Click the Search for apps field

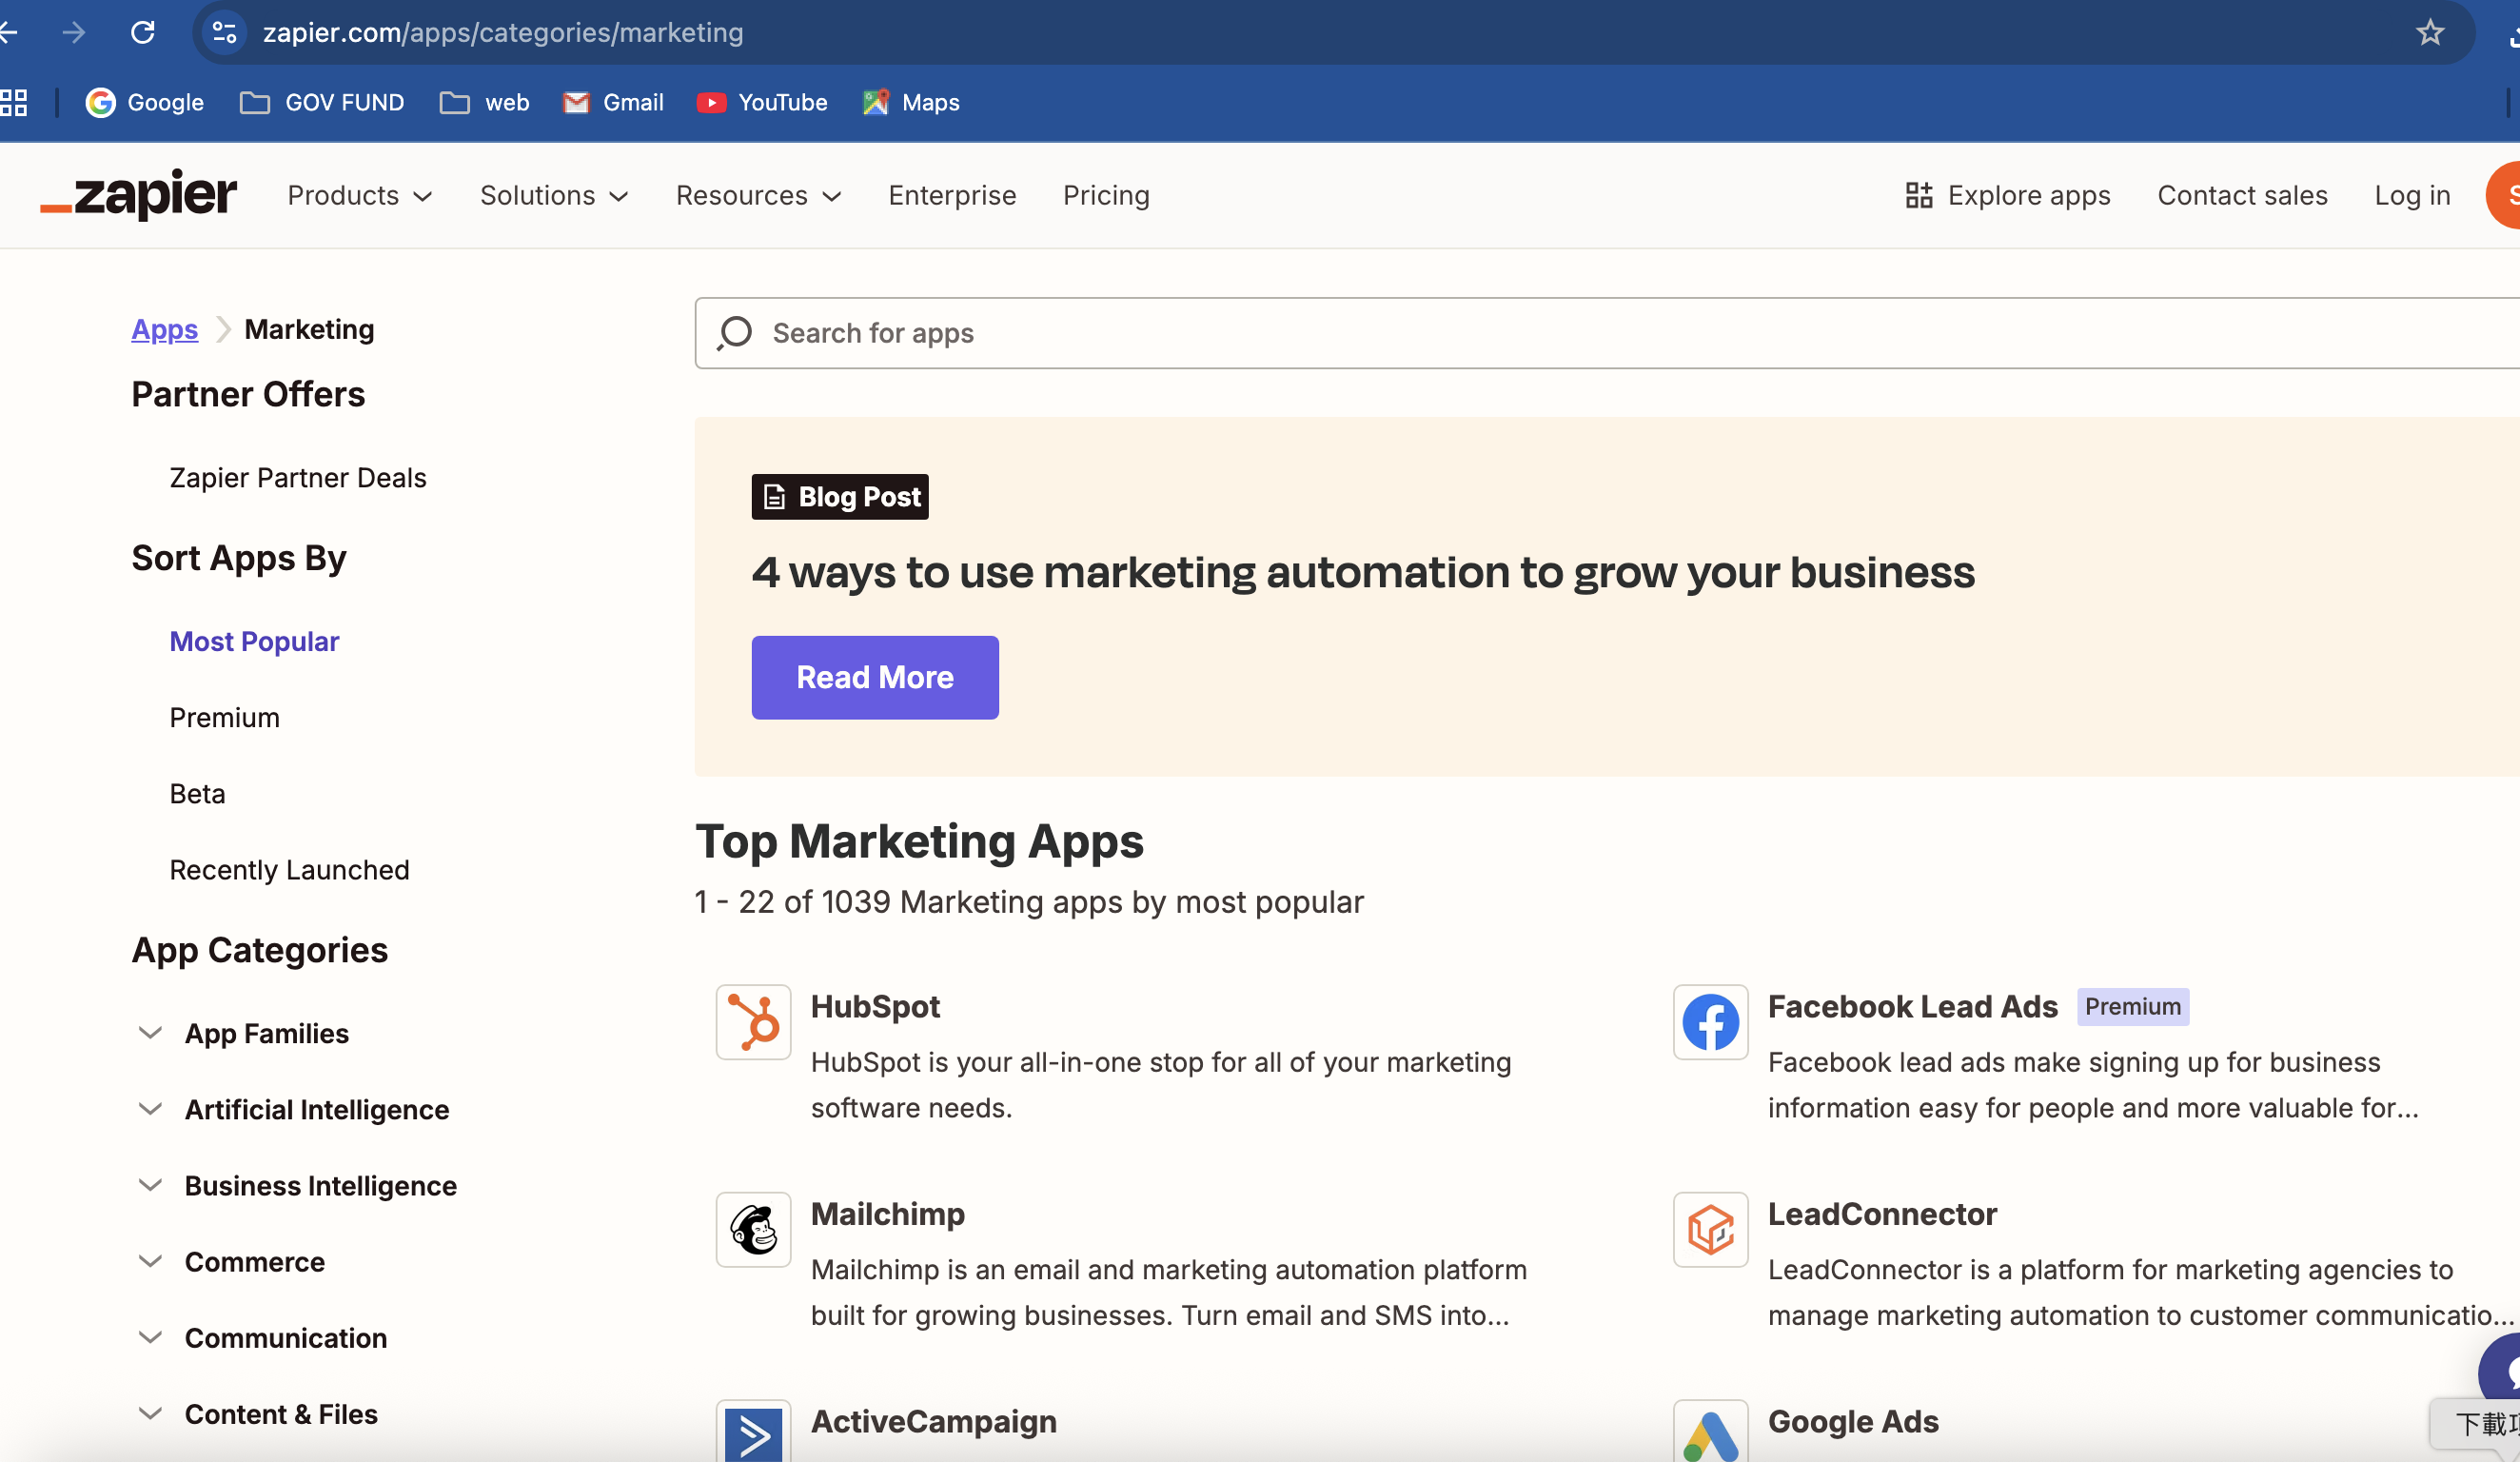(x=1600, y=333)
